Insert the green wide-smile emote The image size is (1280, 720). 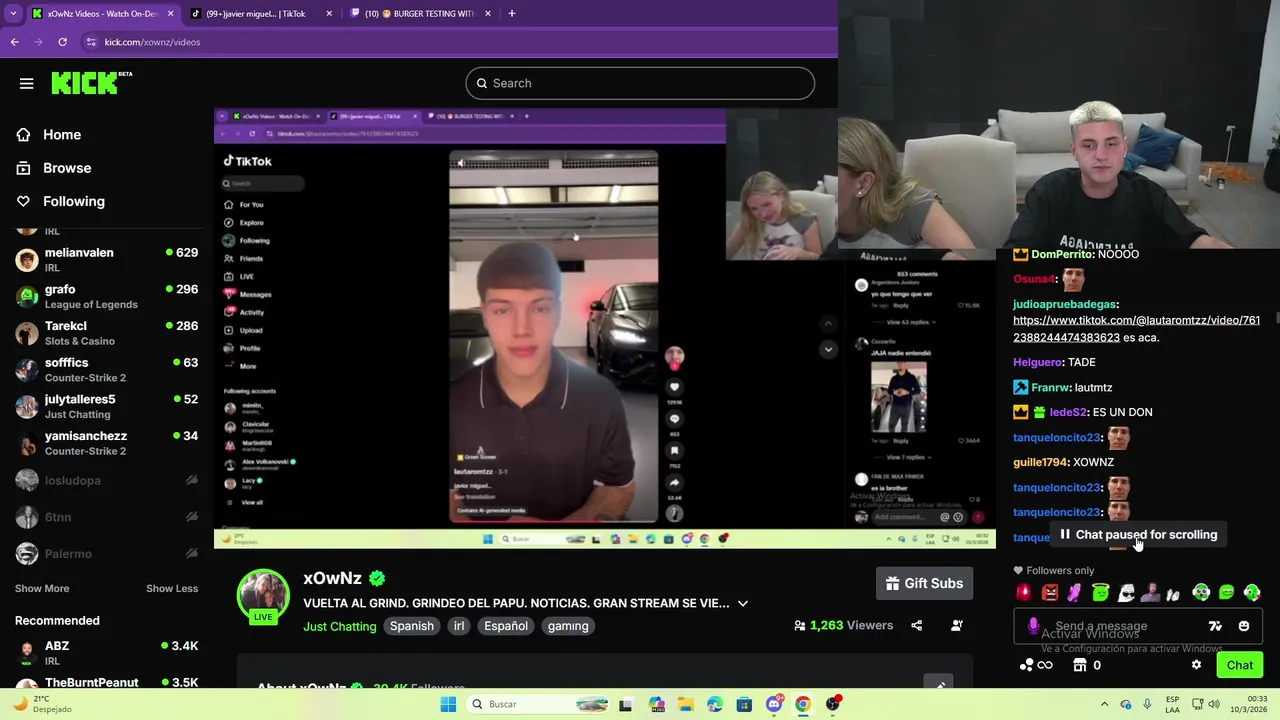[x=1226, y=593]
